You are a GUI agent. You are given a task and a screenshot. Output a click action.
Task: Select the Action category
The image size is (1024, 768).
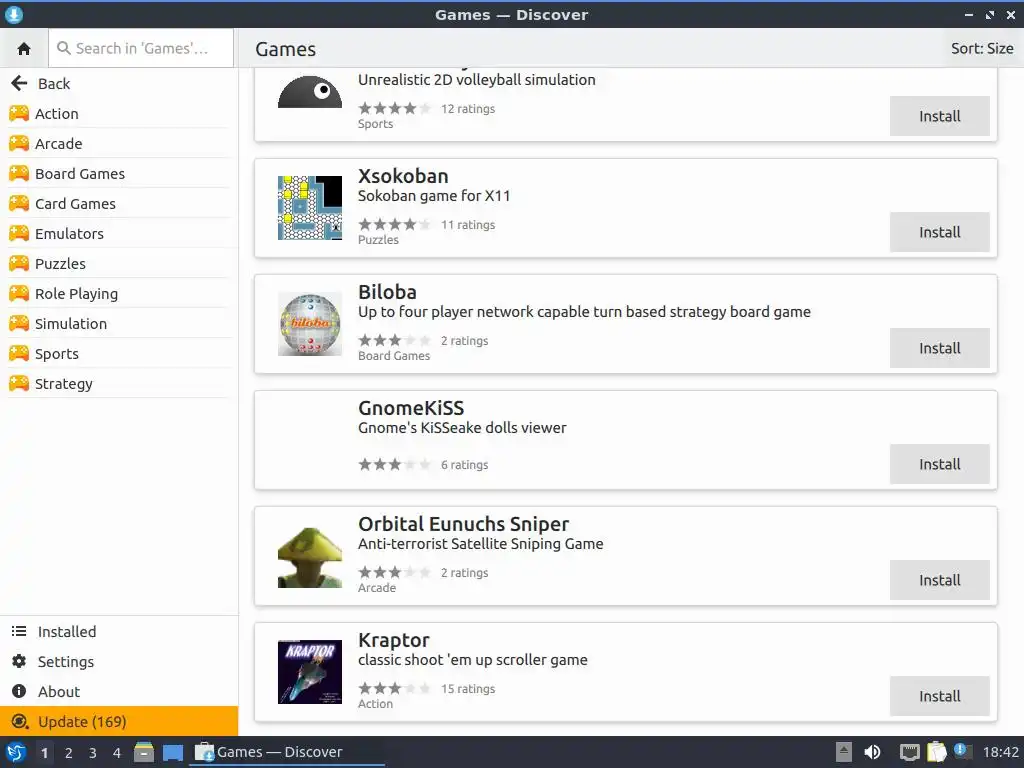tap(120, 114)
